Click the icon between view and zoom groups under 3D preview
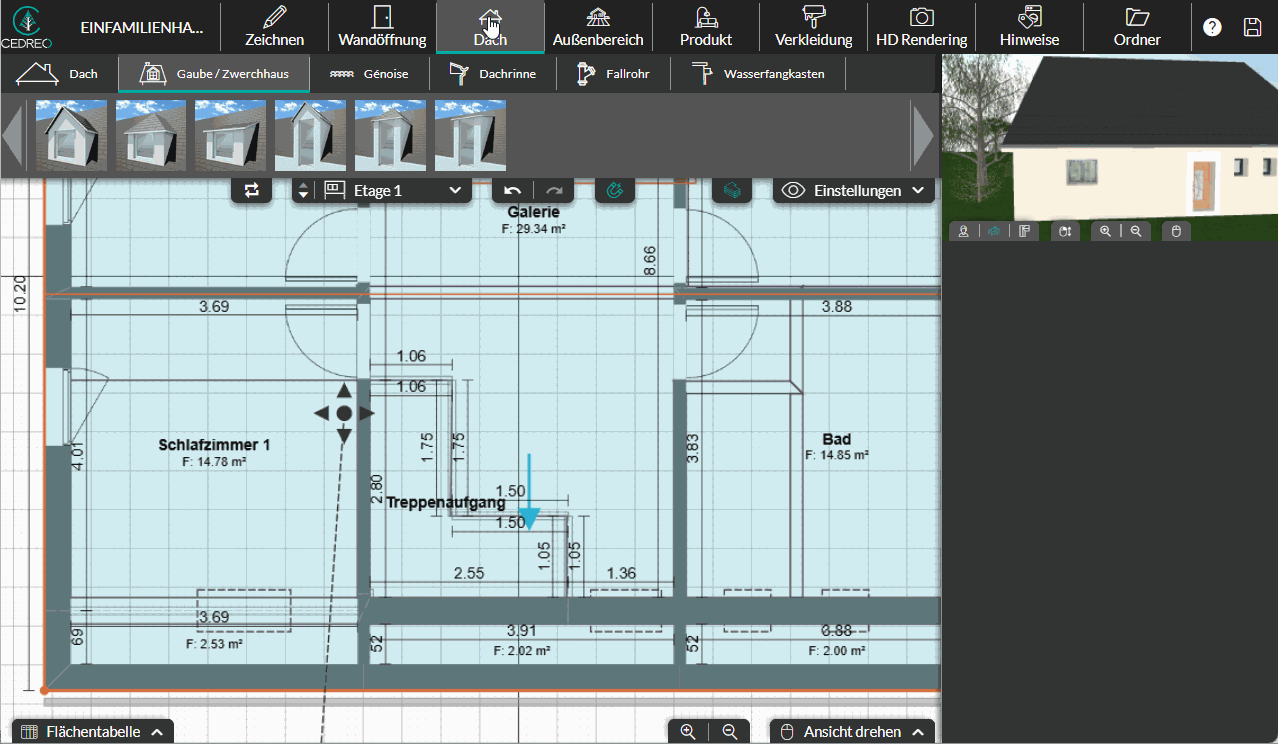The image size is (1278, 744). coord(1065,231)
